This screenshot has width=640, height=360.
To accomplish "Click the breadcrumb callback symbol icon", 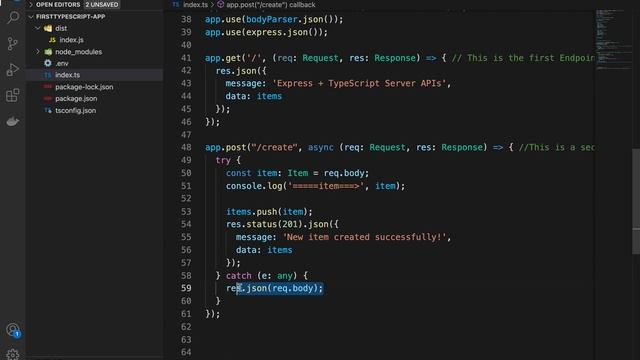I will pyautogui.click(x=220, y=4).
